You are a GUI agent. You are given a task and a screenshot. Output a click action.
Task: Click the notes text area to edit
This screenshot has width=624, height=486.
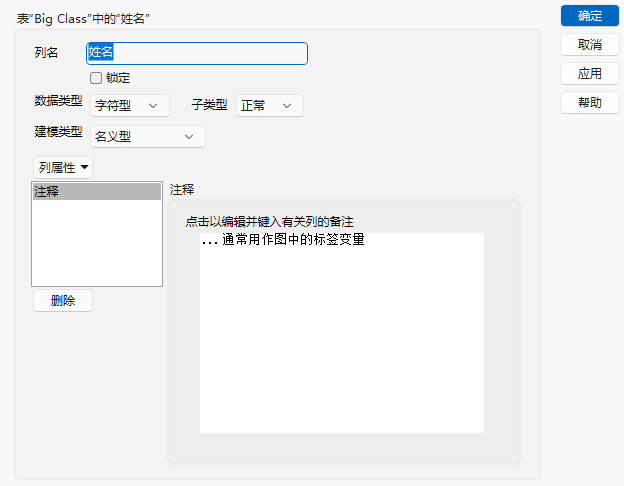[x=341, y=333]
